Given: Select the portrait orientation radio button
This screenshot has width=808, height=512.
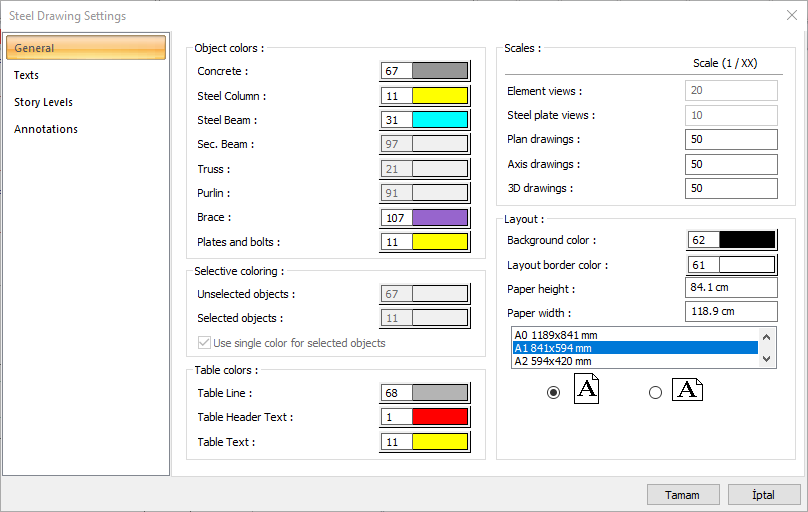Looking at the screenshot, I should [553, 393].
